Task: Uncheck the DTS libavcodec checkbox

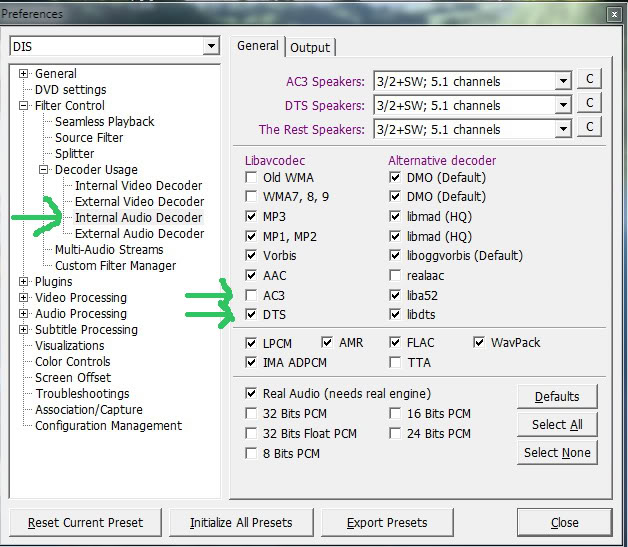Action: coord(251,314)
